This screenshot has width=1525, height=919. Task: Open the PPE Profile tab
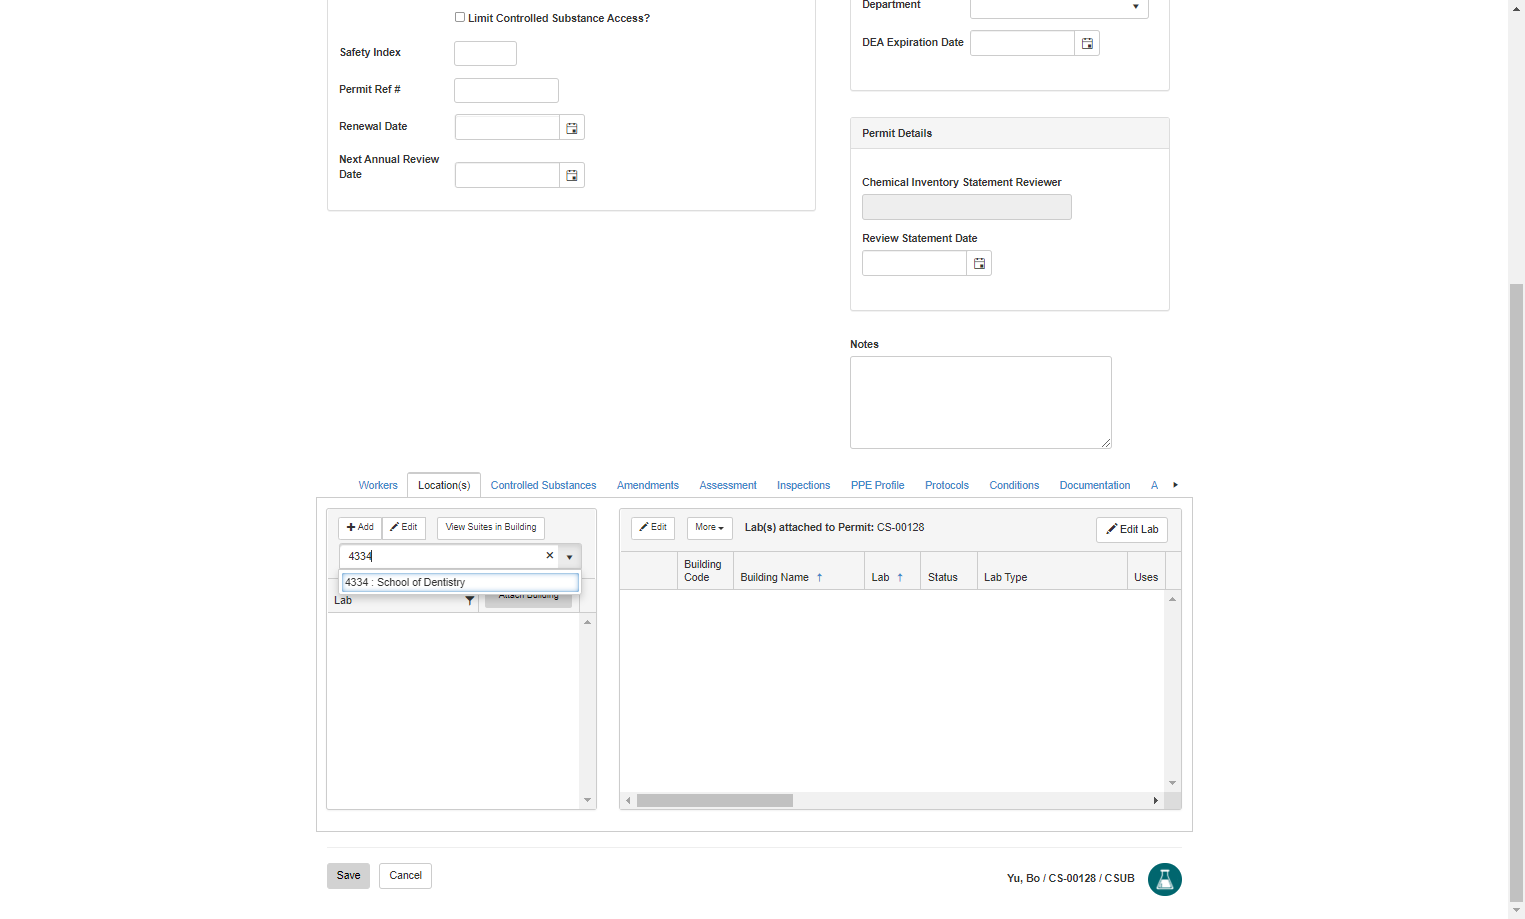877,485
